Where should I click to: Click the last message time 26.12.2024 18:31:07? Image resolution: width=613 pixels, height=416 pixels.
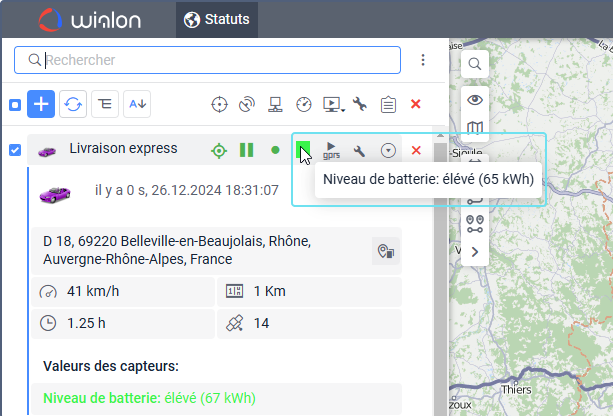click(215, 190)
